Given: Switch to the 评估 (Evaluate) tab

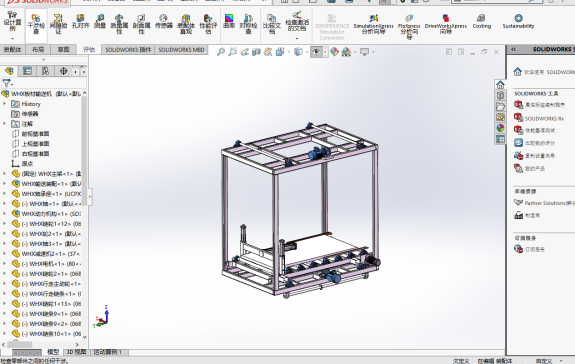Looking at the screenshot, I should pyautogui.click(x=89, y=49).
